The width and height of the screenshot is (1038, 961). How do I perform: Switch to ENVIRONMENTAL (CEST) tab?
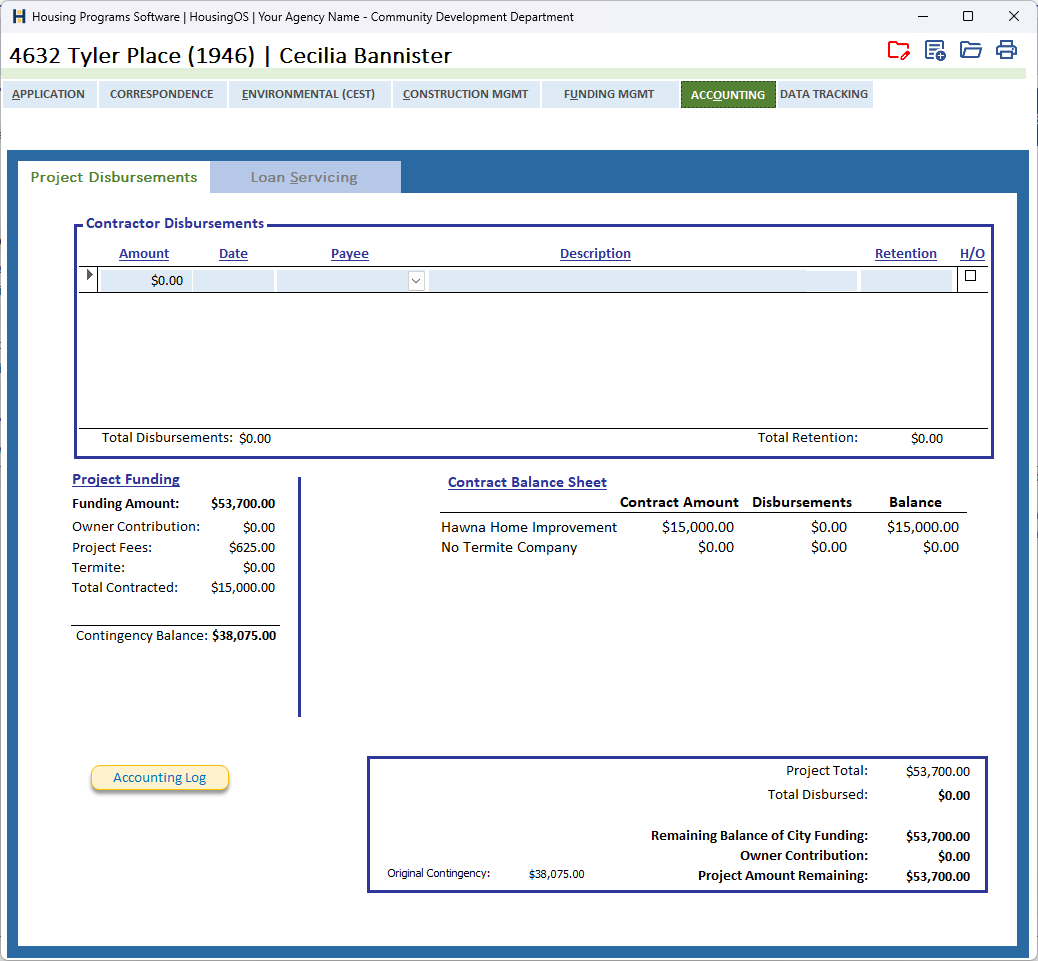click(308, 94)
